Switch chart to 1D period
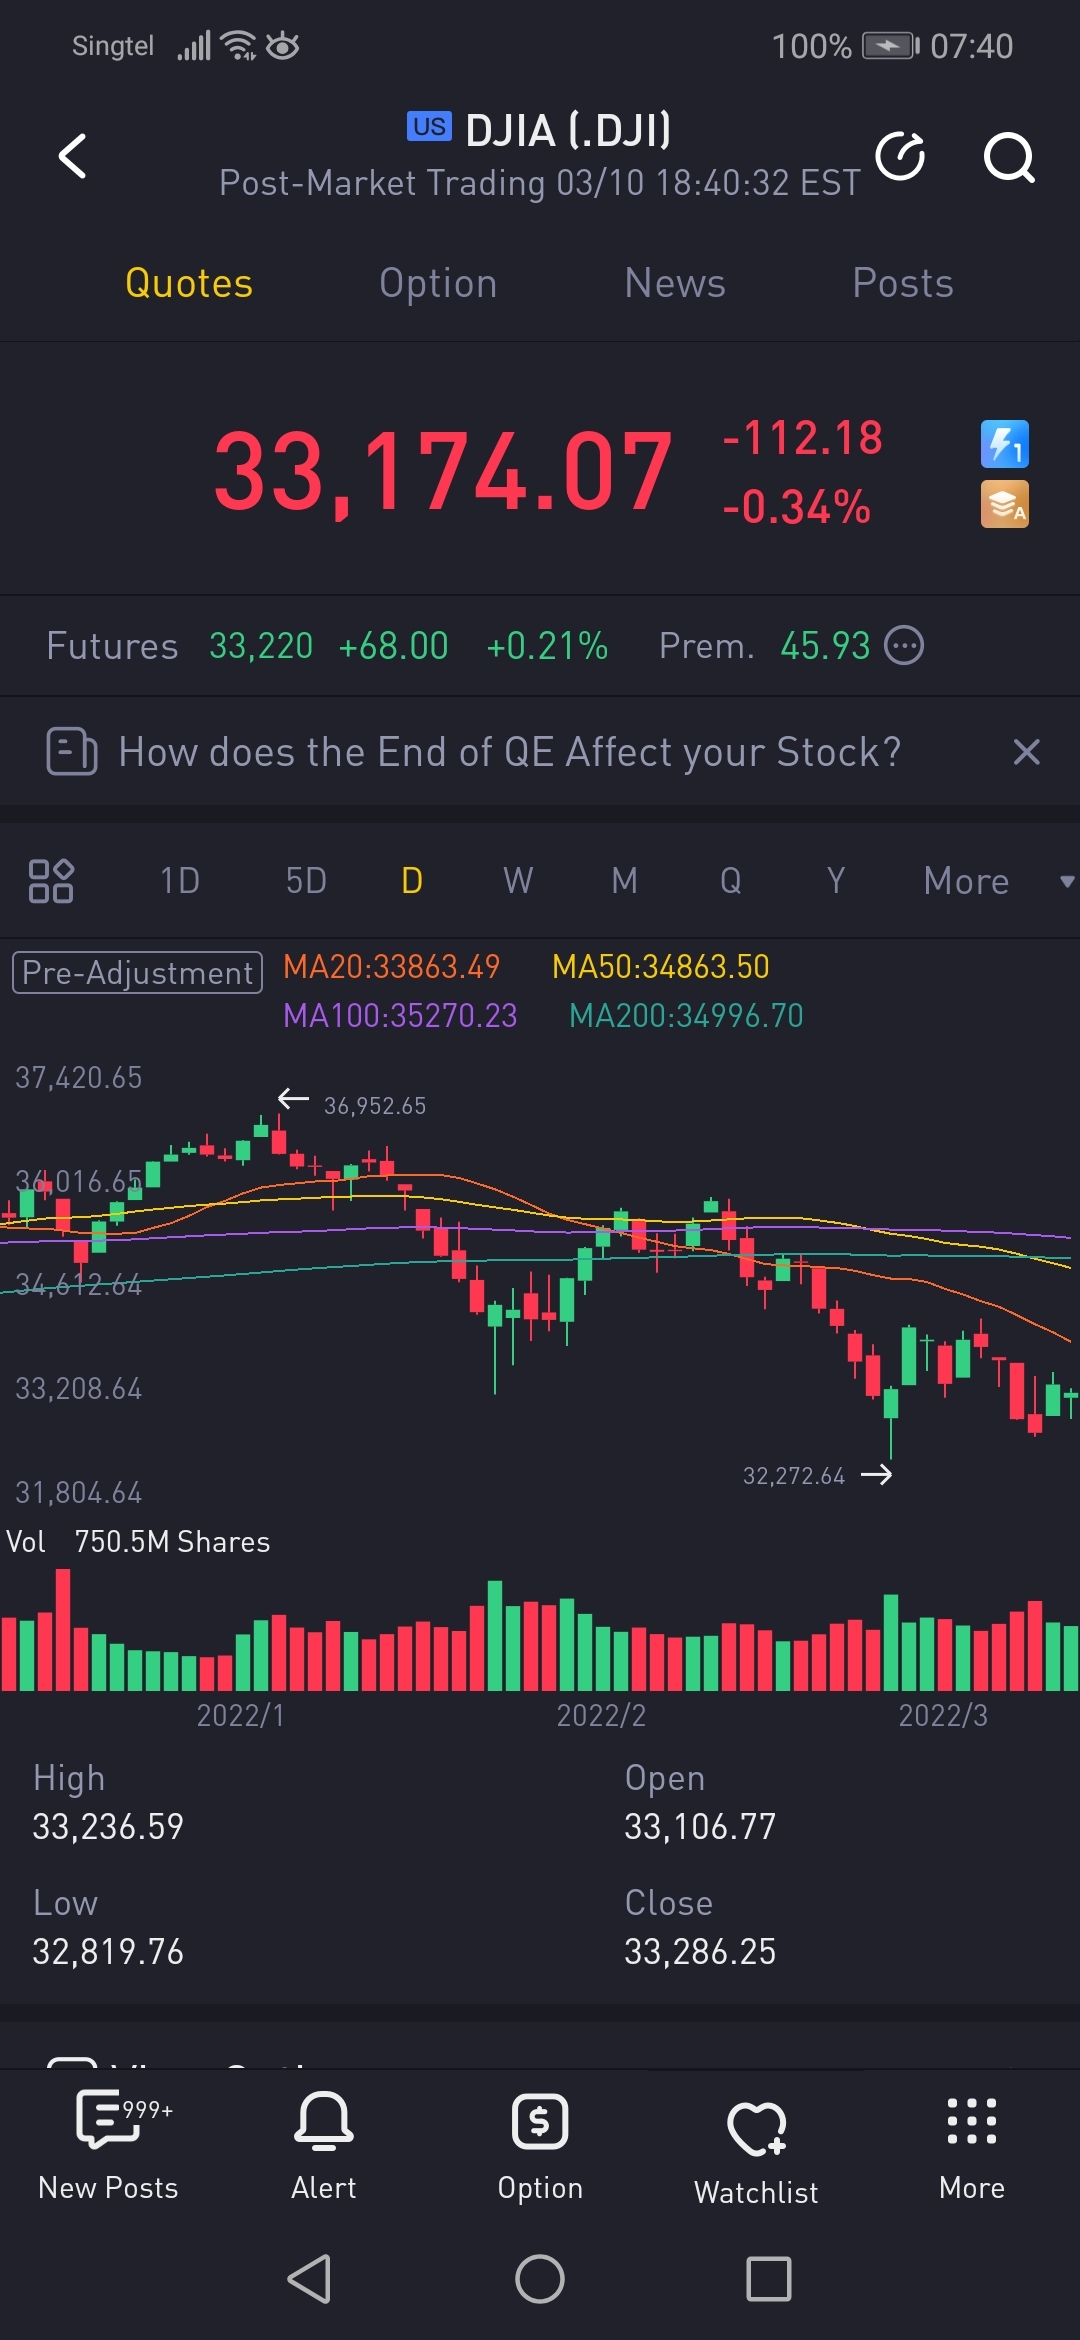The height and width of the screenshot is (2340, 1080). click(x=180, y=881)
